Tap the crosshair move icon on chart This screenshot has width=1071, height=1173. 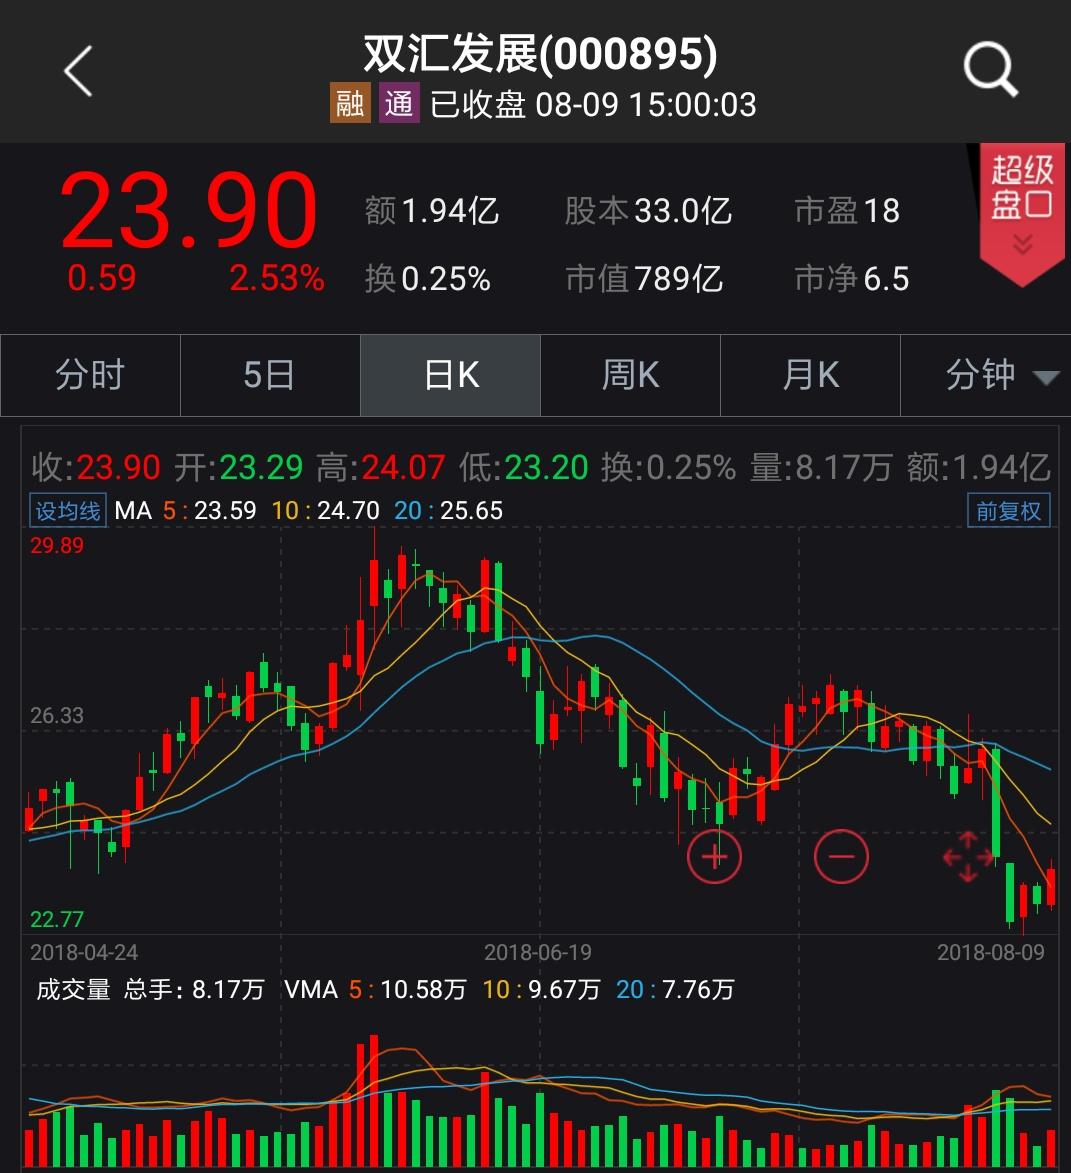click(x=968, y=857)
